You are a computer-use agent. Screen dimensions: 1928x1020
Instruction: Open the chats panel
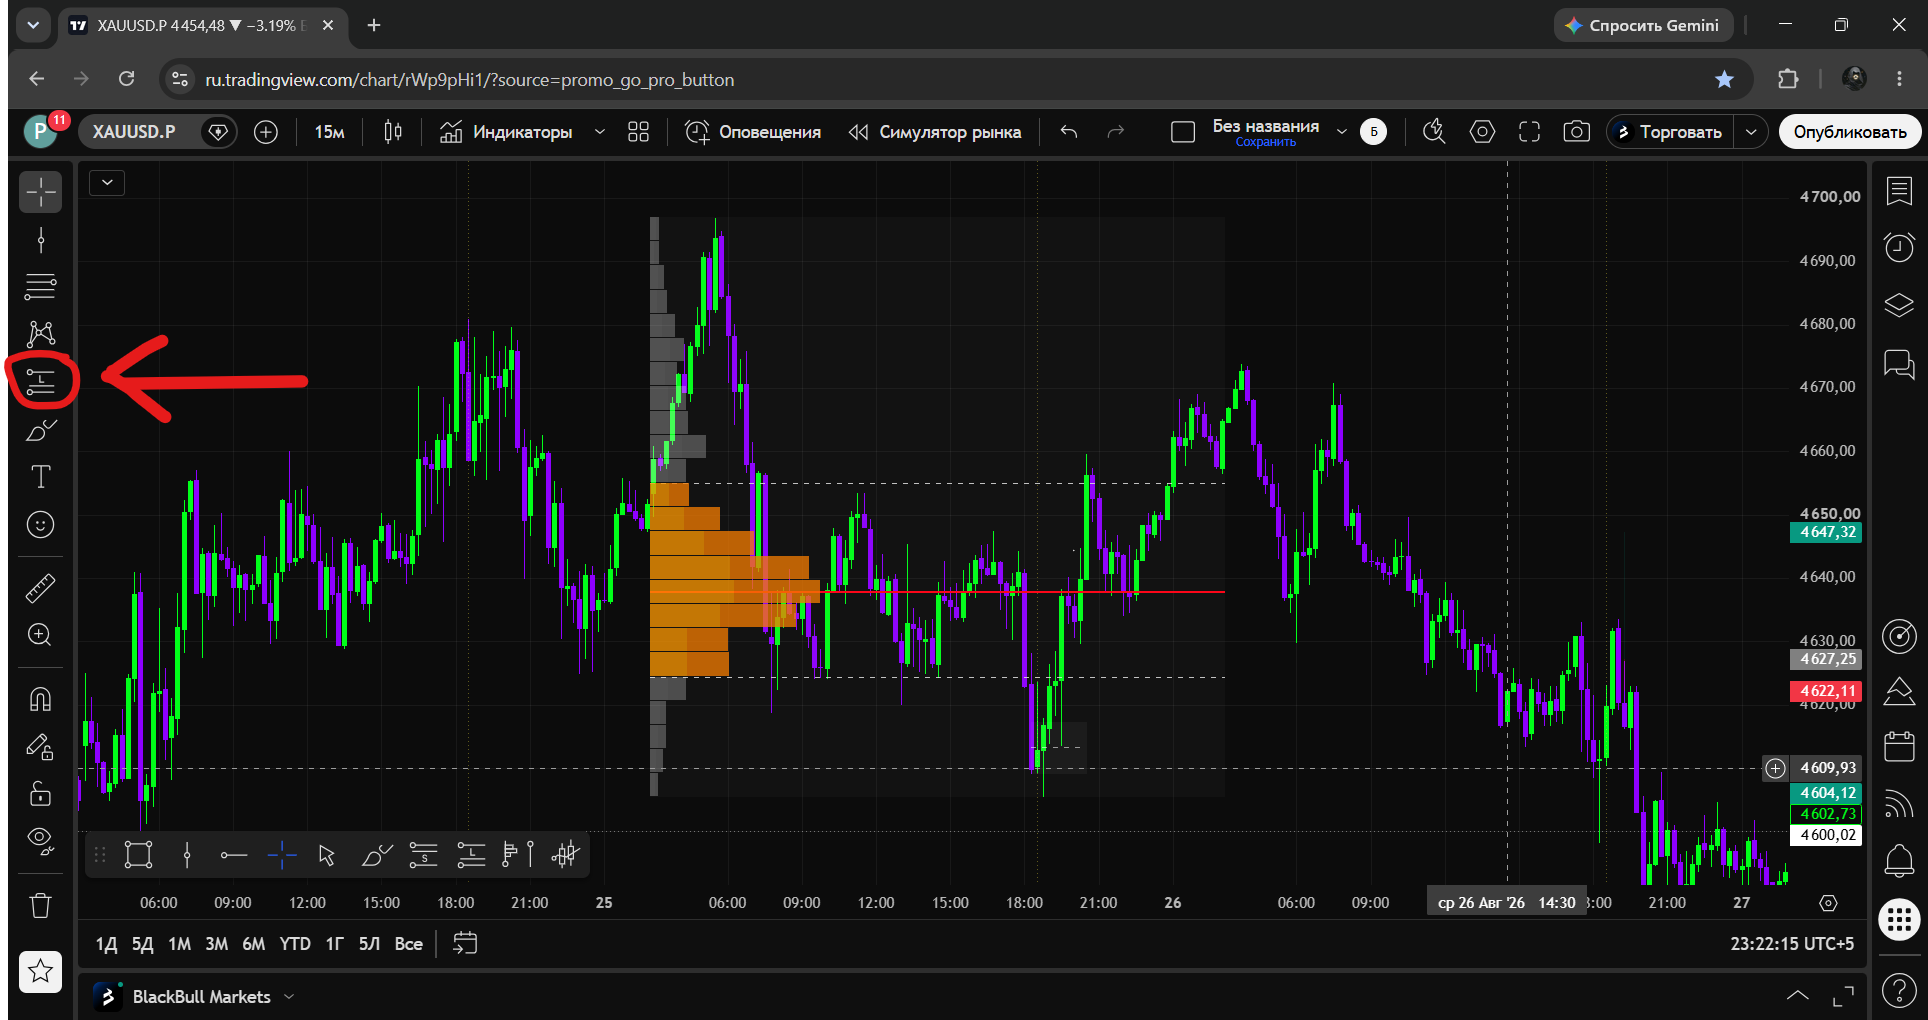(1899, 364)
